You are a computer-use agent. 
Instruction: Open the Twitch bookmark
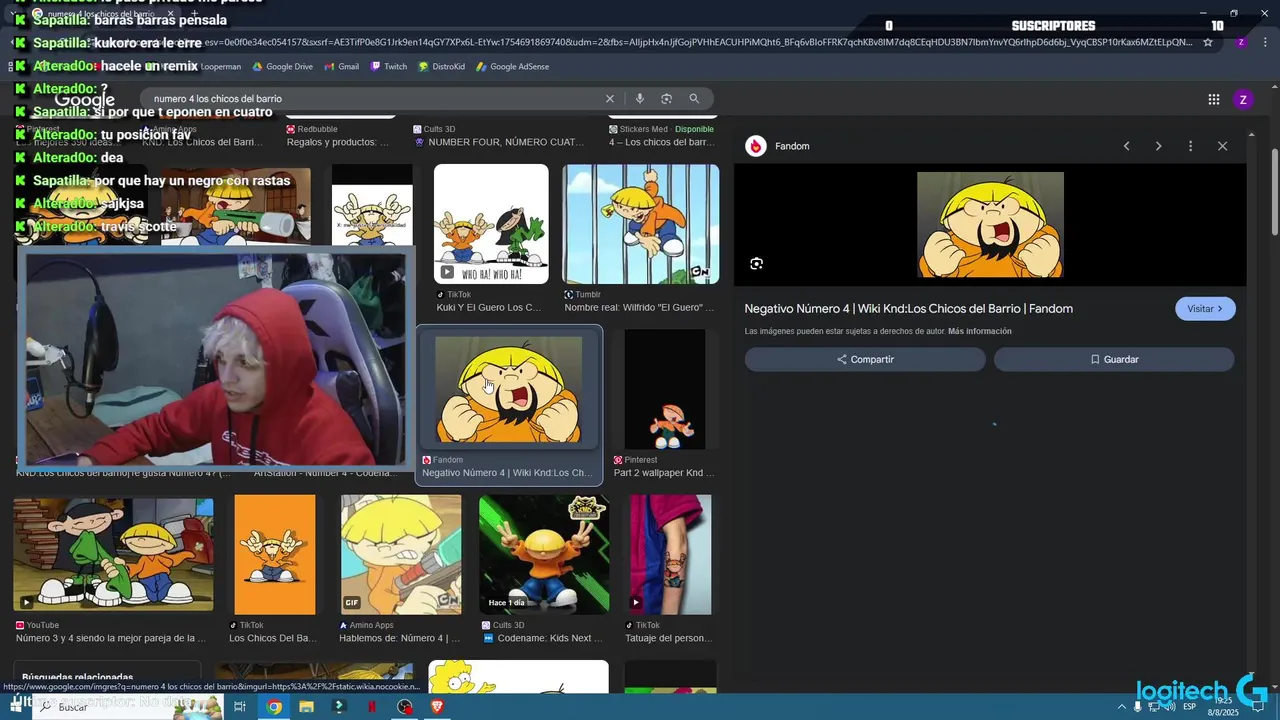(389, 67)
